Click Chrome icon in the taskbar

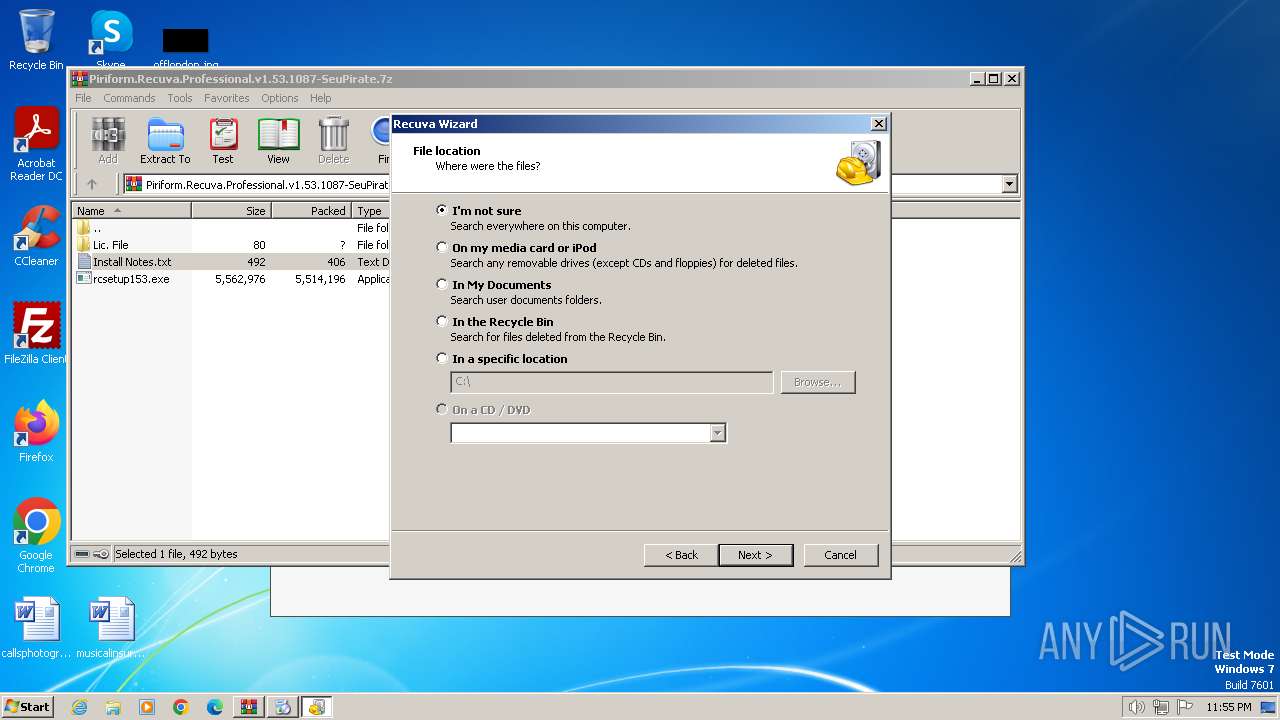tap(181, 707)
